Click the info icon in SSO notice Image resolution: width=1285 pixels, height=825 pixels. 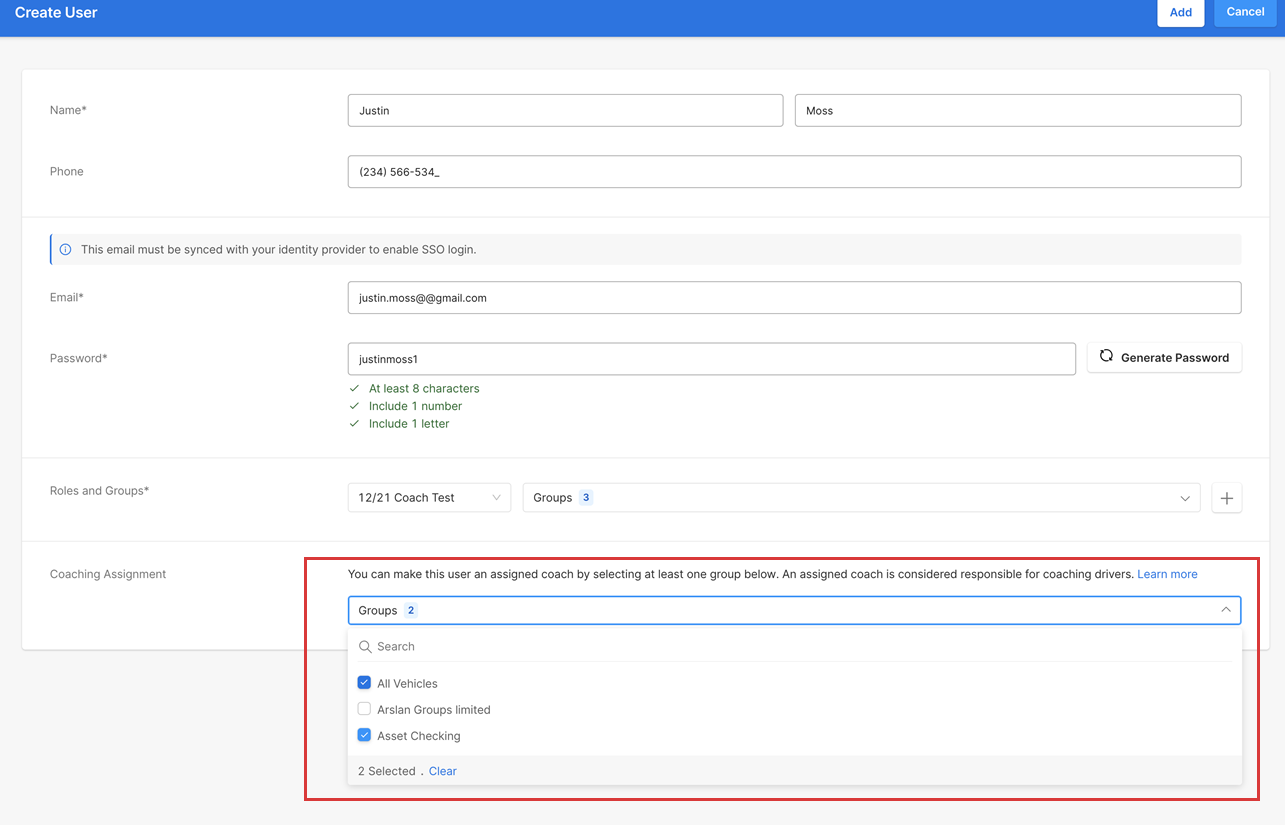tap(66, 249)
